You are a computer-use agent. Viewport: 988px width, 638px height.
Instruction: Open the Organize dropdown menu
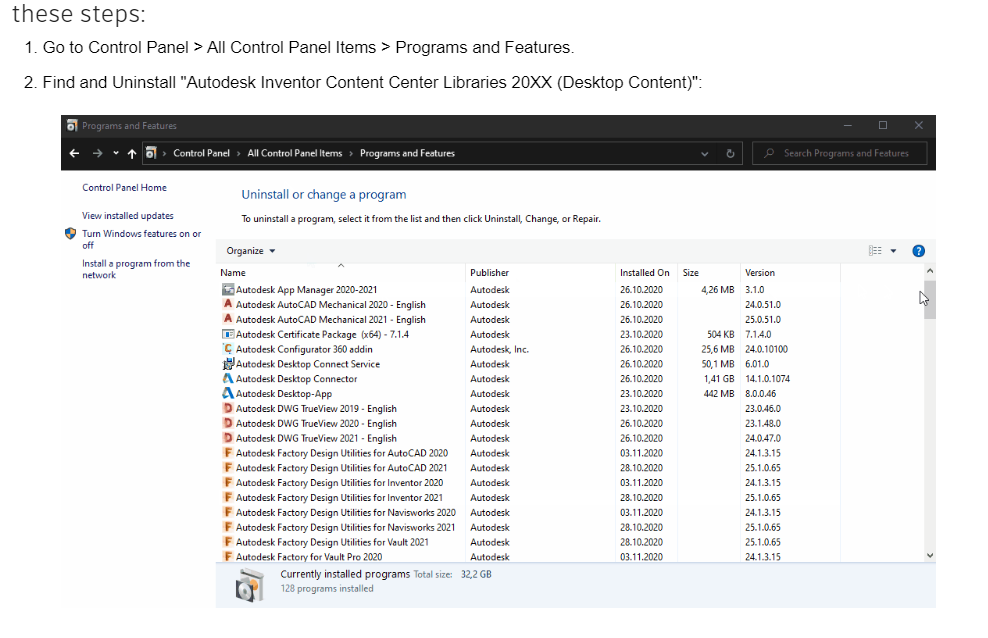[x=251, y=251]
